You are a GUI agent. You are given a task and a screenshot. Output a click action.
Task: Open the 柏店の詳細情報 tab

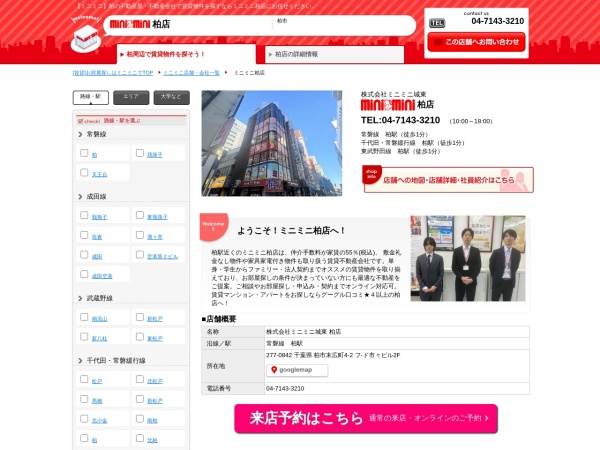(334, 54)
